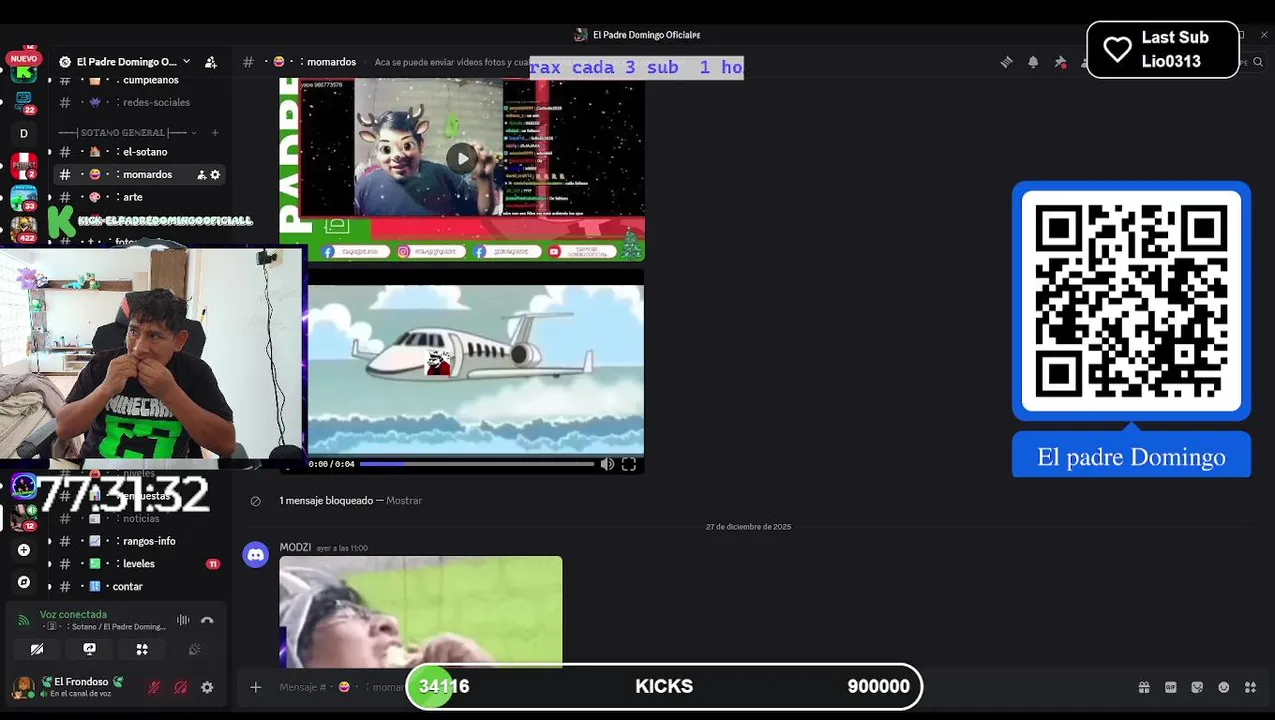Open gift icon in message bar
The width and height of the screenshot is (1275, 720).
(x=1144, y=687)
